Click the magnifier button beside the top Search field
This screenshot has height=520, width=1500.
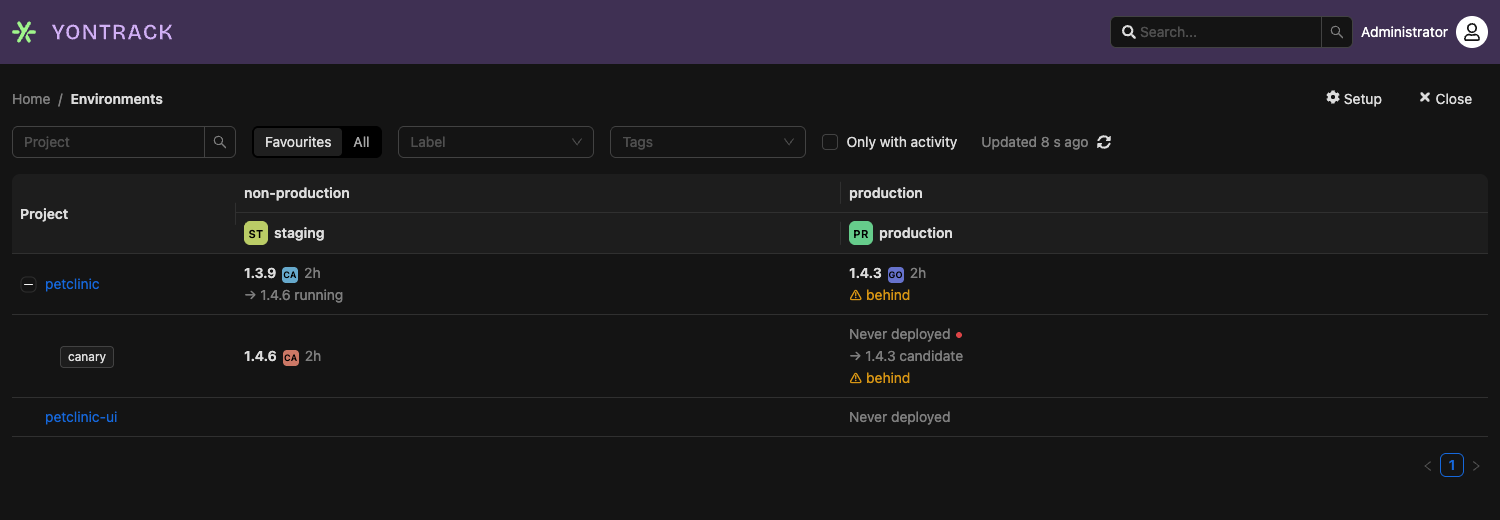[x=1336, y=32]
